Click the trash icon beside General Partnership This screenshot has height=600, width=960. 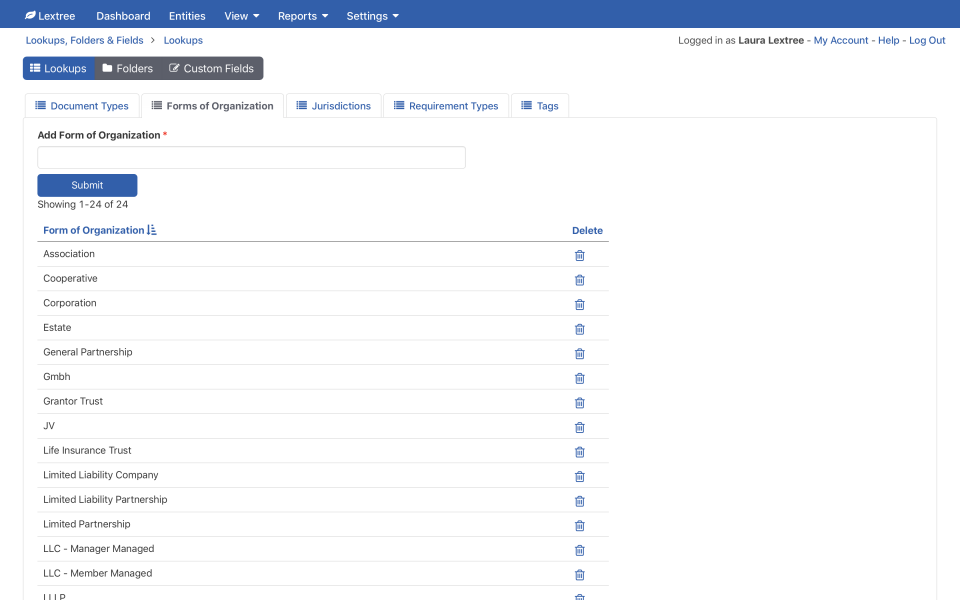tap(579, 353)
